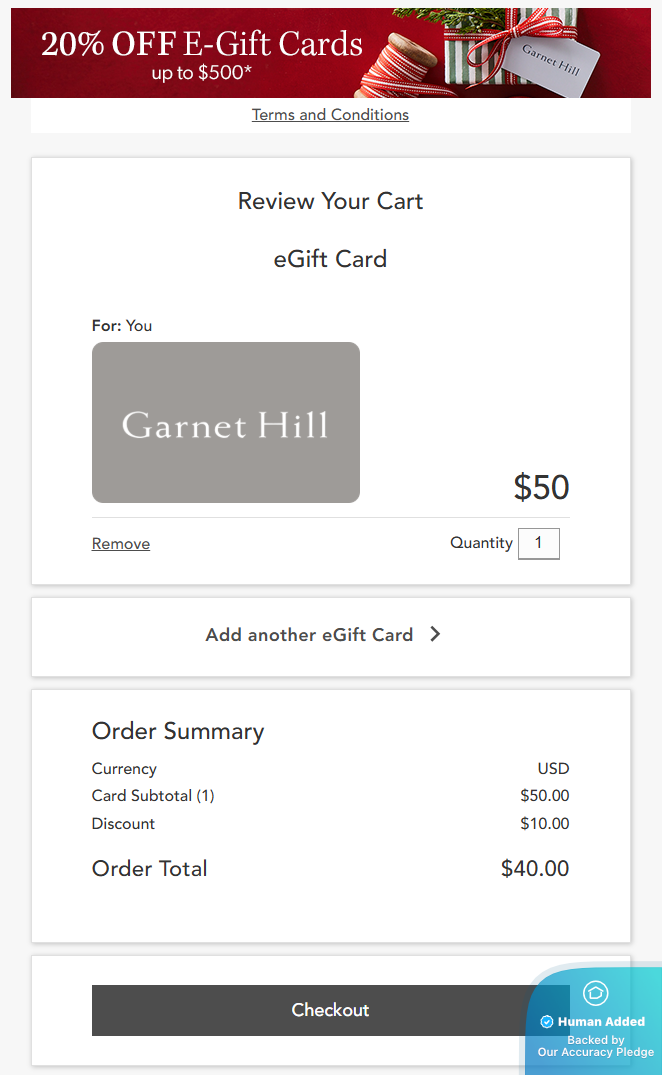Click Add another eGift Card
This screenshot has width=662, height=1075.
309,635
